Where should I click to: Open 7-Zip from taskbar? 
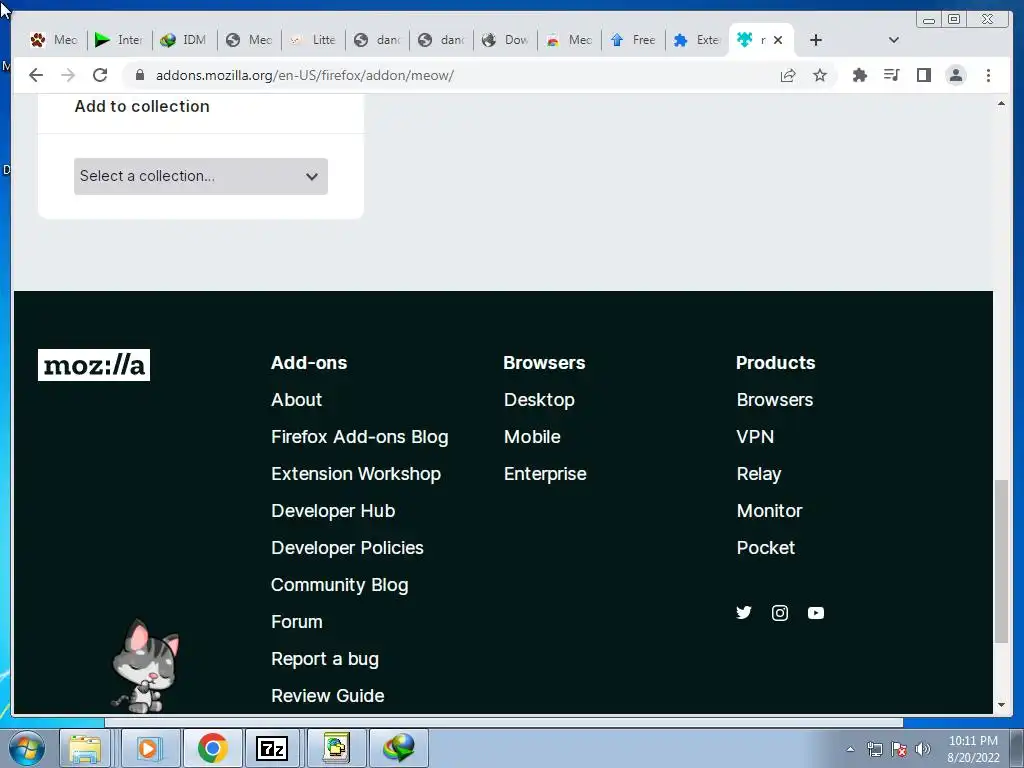click(273, 748)
